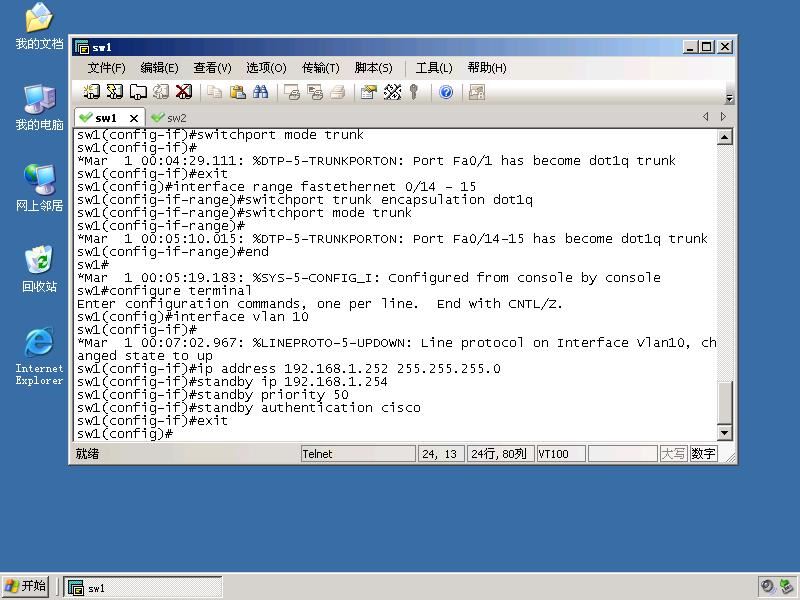Click the terminal scrollbar up arrow
Image resolution: width=800 pixels, height=600 pixels.
pos(724,137)
